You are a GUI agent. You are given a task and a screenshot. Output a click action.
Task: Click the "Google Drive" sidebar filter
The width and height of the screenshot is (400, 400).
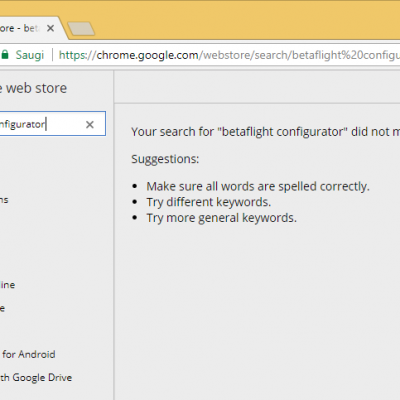pyautogui.click(x=36, y=378)
